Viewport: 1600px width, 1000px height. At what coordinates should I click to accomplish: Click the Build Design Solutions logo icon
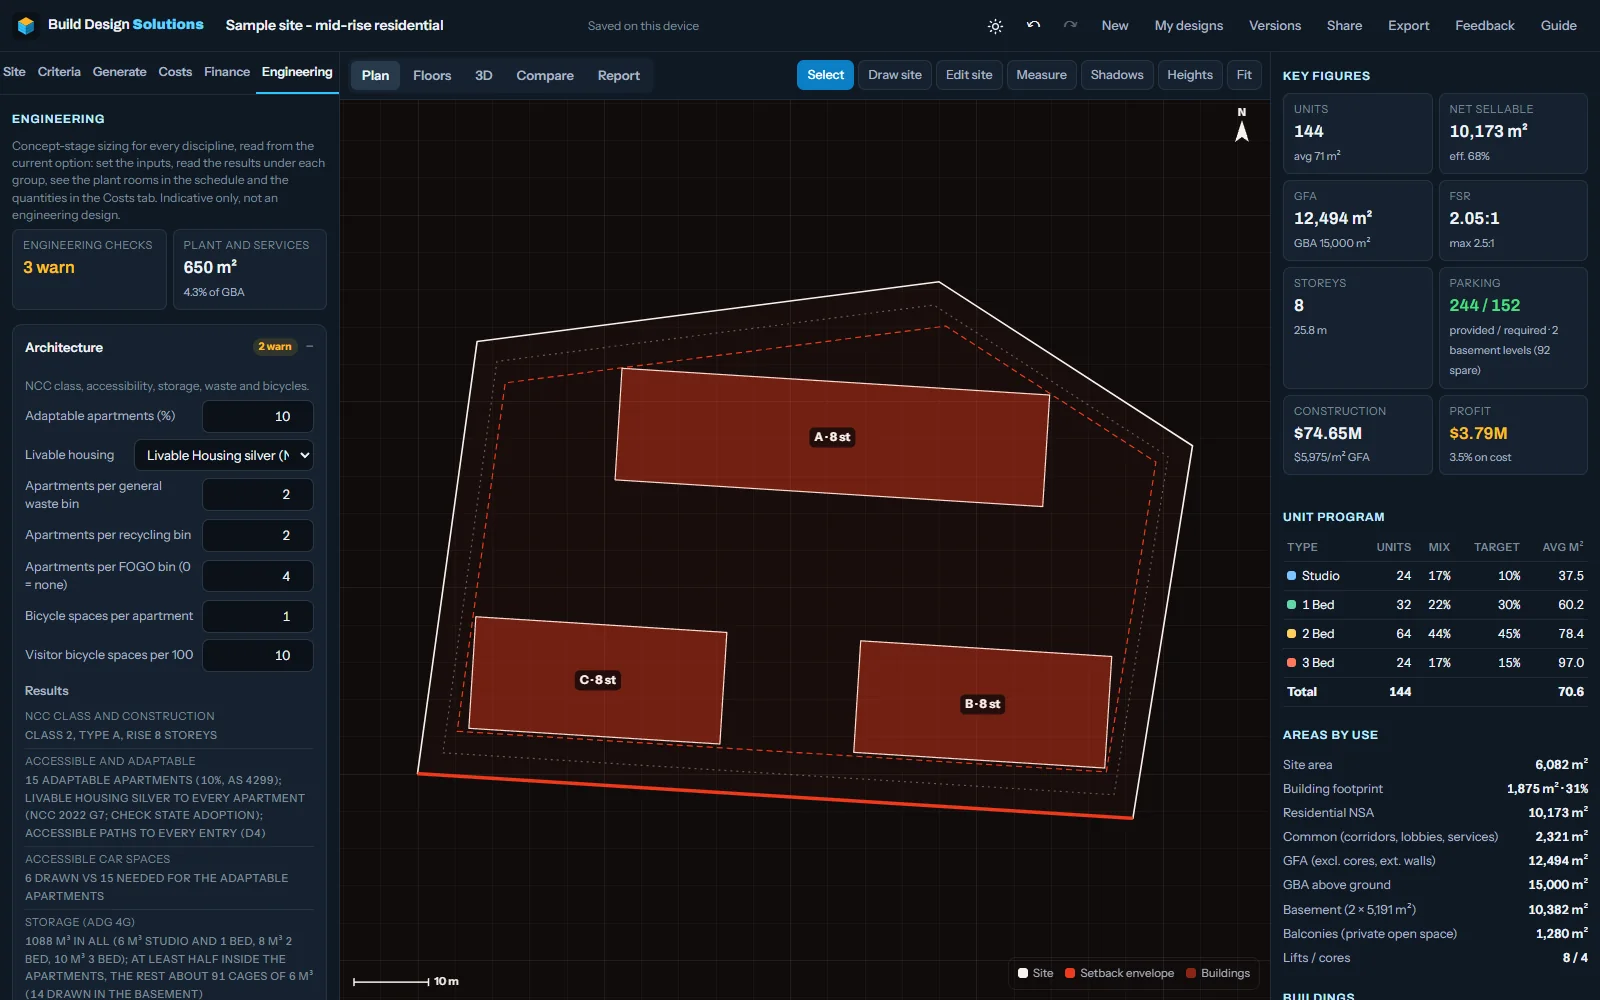tap(26, 25)
